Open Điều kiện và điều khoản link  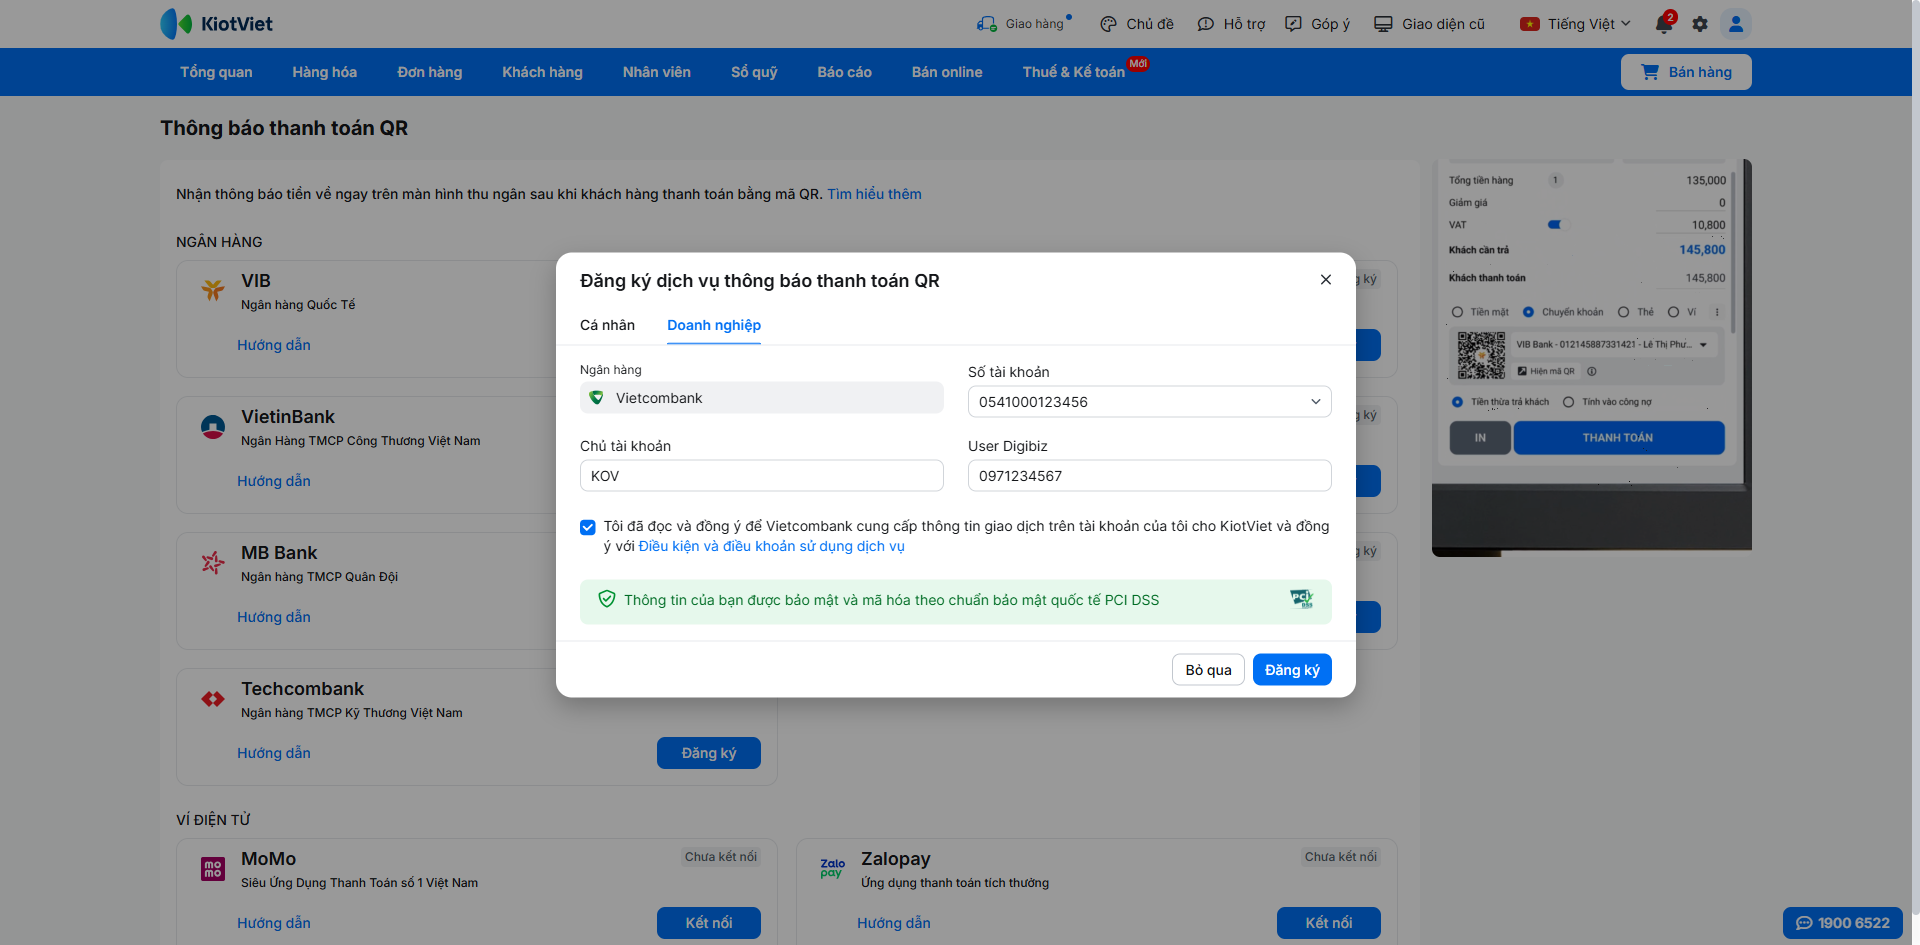click(x=771, y=546)
